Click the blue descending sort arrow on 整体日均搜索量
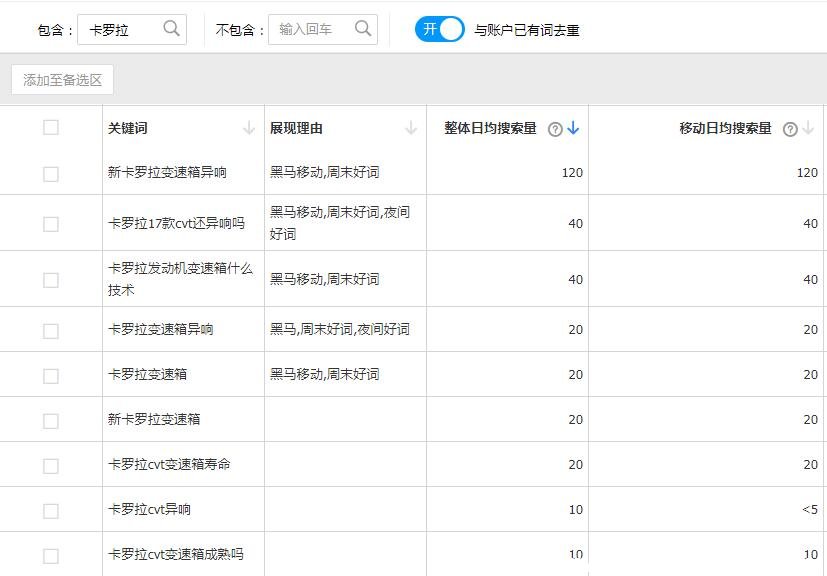827x576 pixels. 574,127
